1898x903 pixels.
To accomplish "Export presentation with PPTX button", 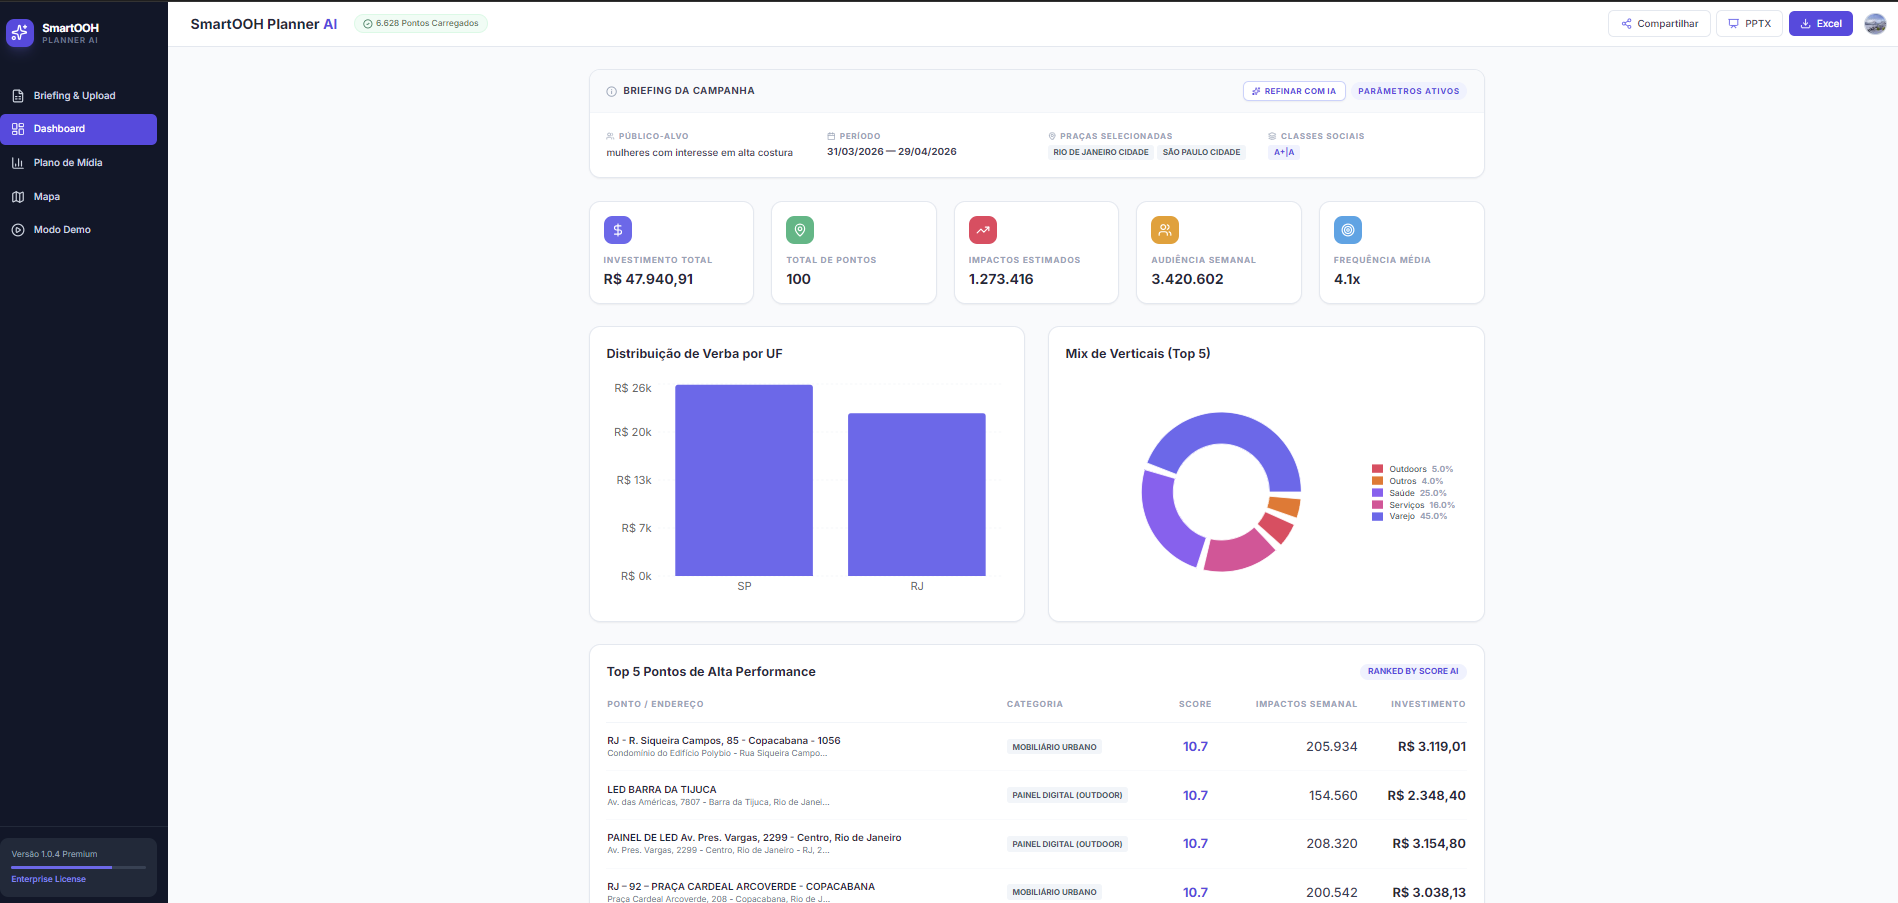I will pyautogui.click(x=1749, y=24).
